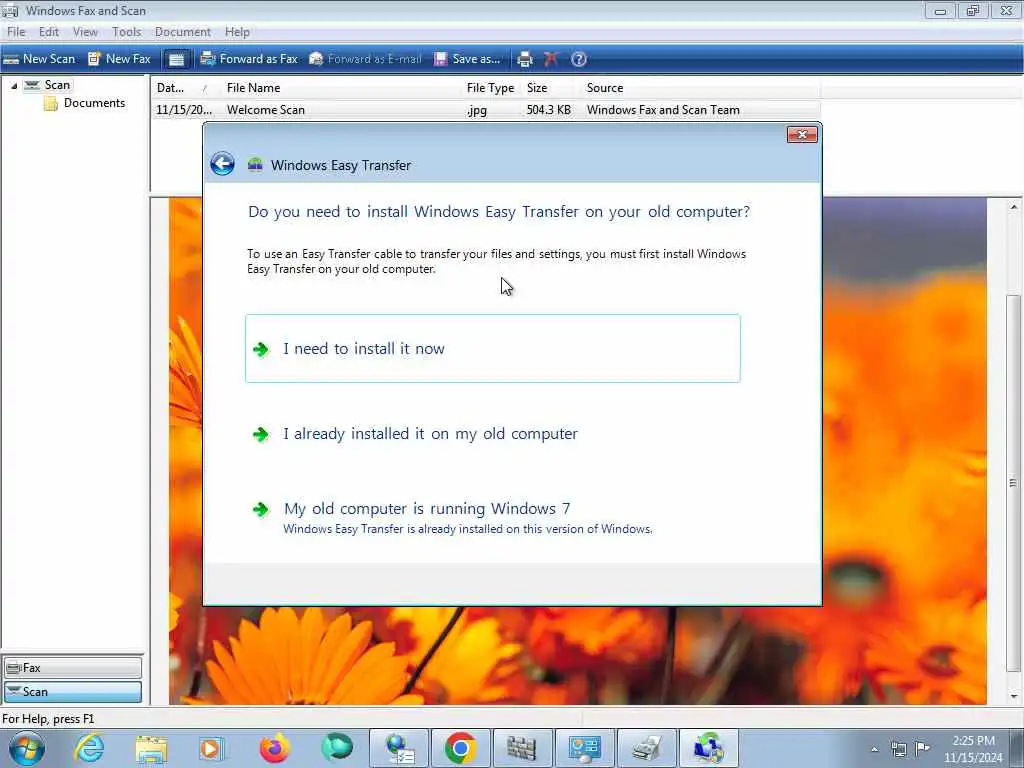The image size is (1024, 768).
Task: Minimize the Windows Fax and Scan window
Action: click(x=940, y=10)
